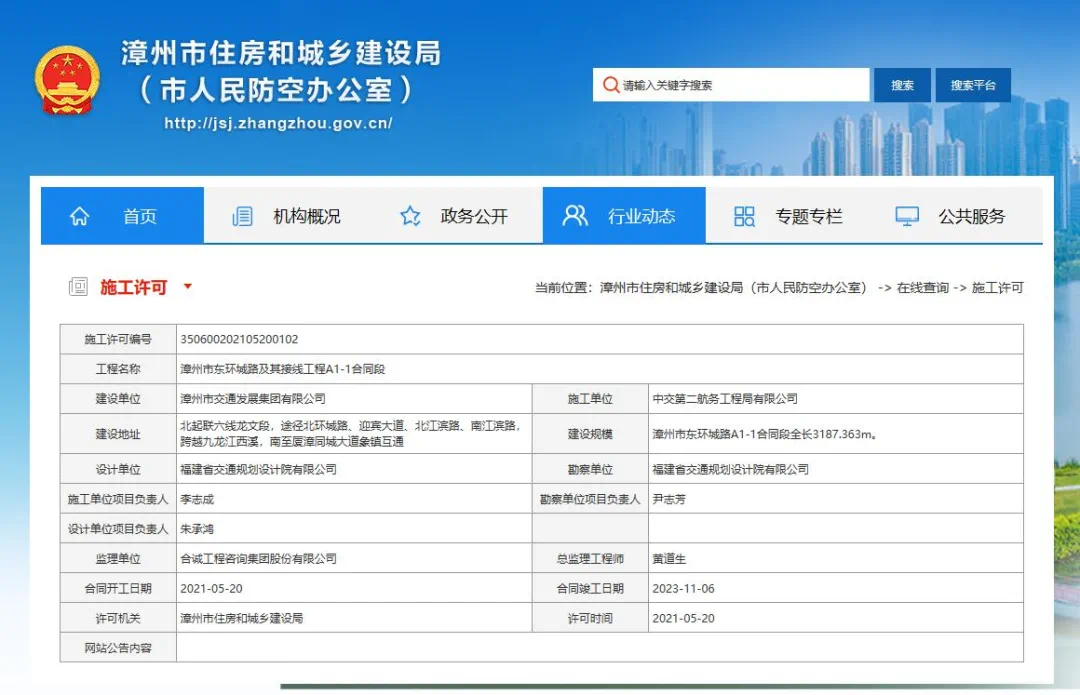Click the home house icon
Image resolution: width=1080 pixels, height=695 pixels.
click(80, 216)
